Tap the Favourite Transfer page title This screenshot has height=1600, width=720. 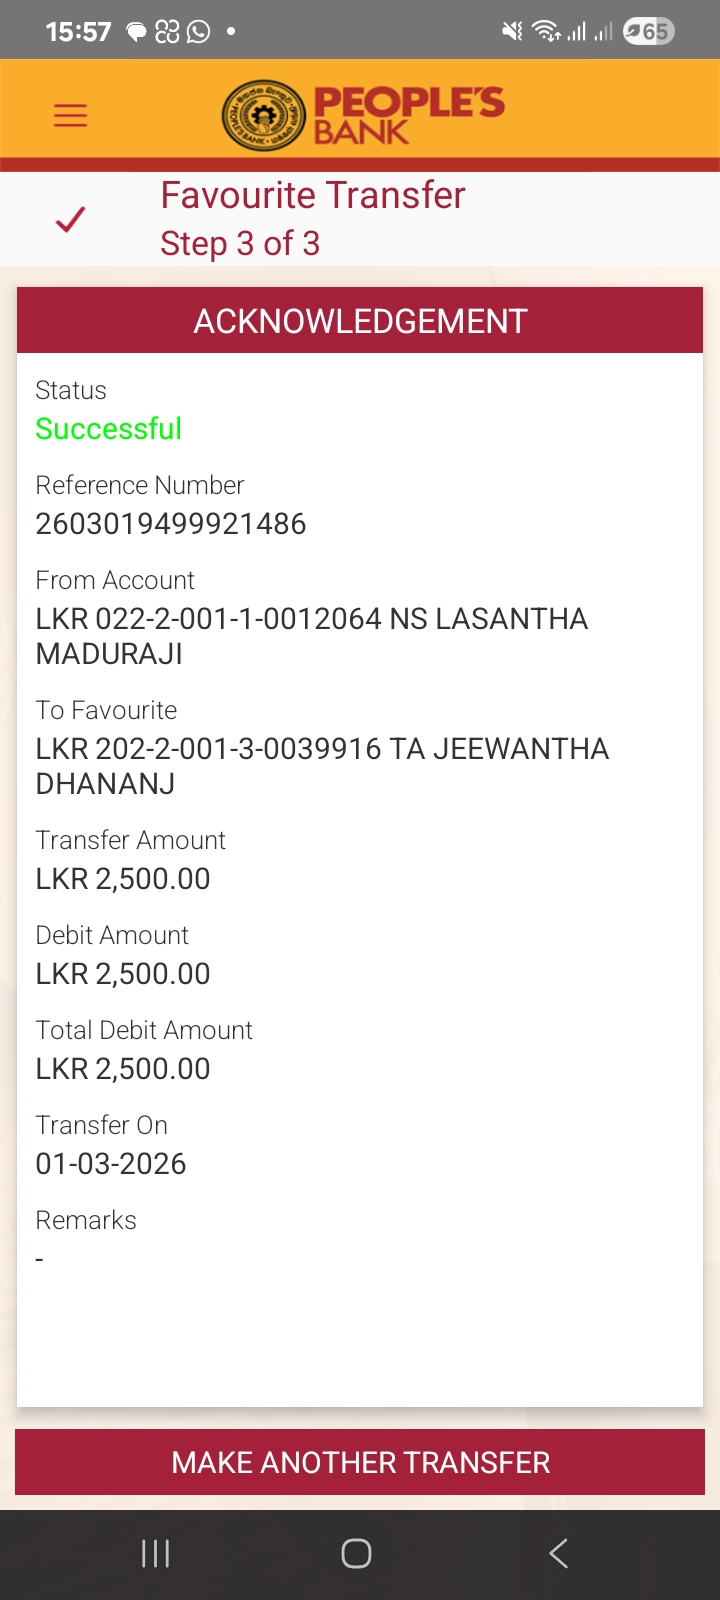313,196
